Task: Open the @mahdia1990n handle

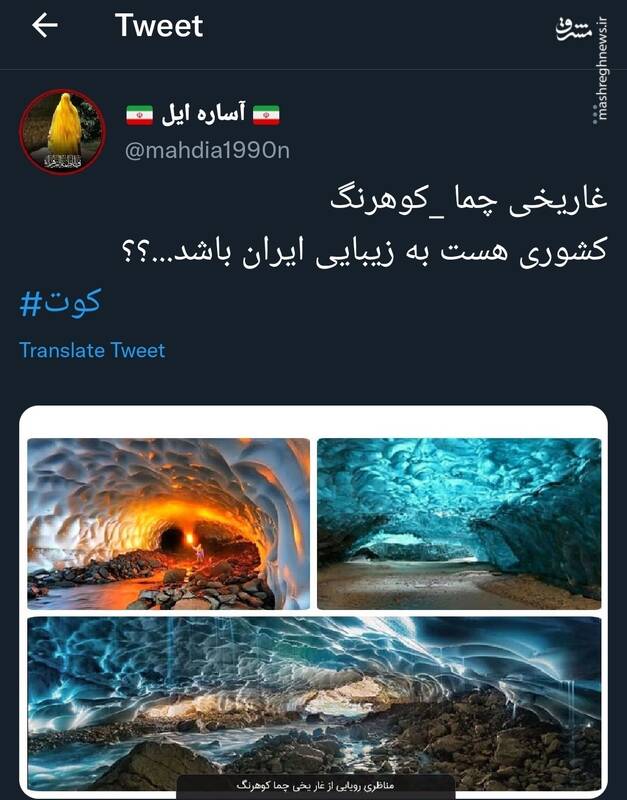Action: click(207, 151)
